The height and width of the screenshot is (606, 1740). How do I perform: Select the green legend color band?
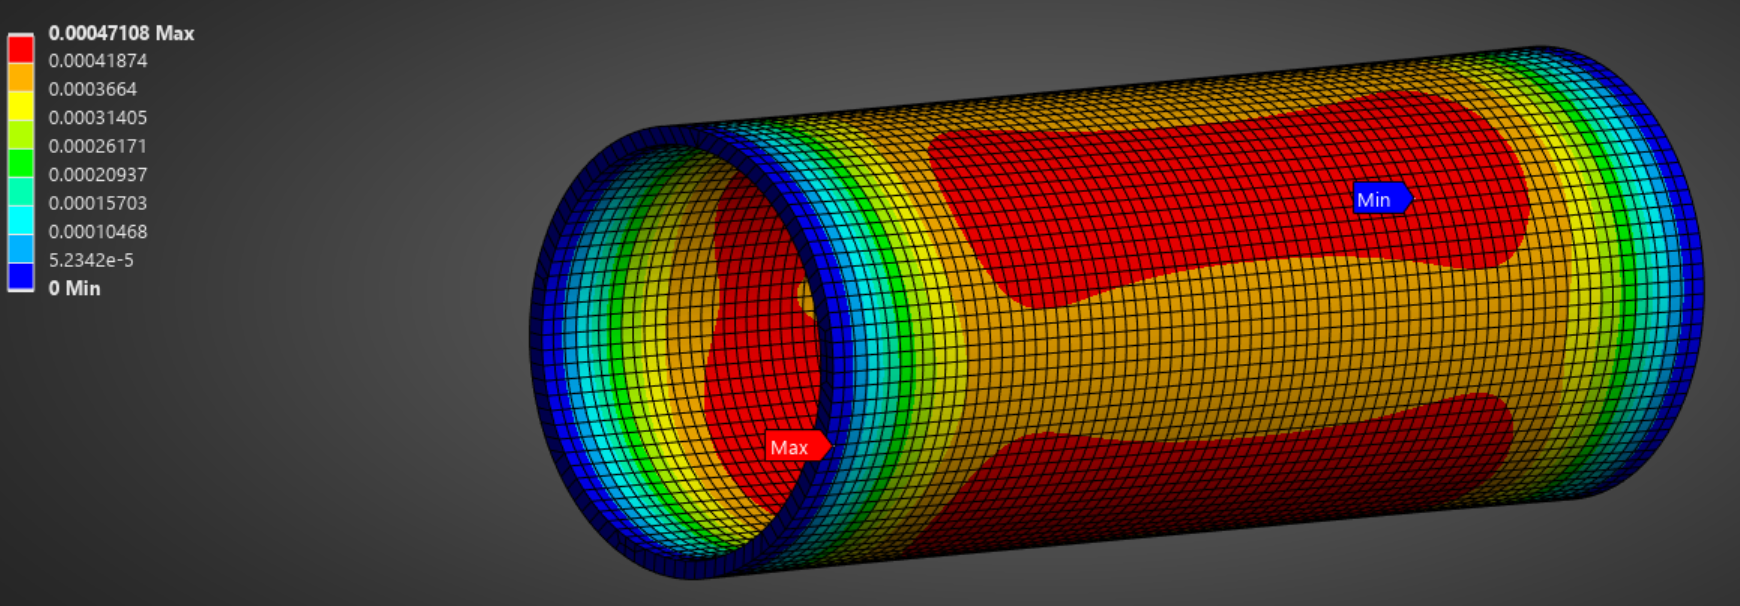tap(21, 163)
